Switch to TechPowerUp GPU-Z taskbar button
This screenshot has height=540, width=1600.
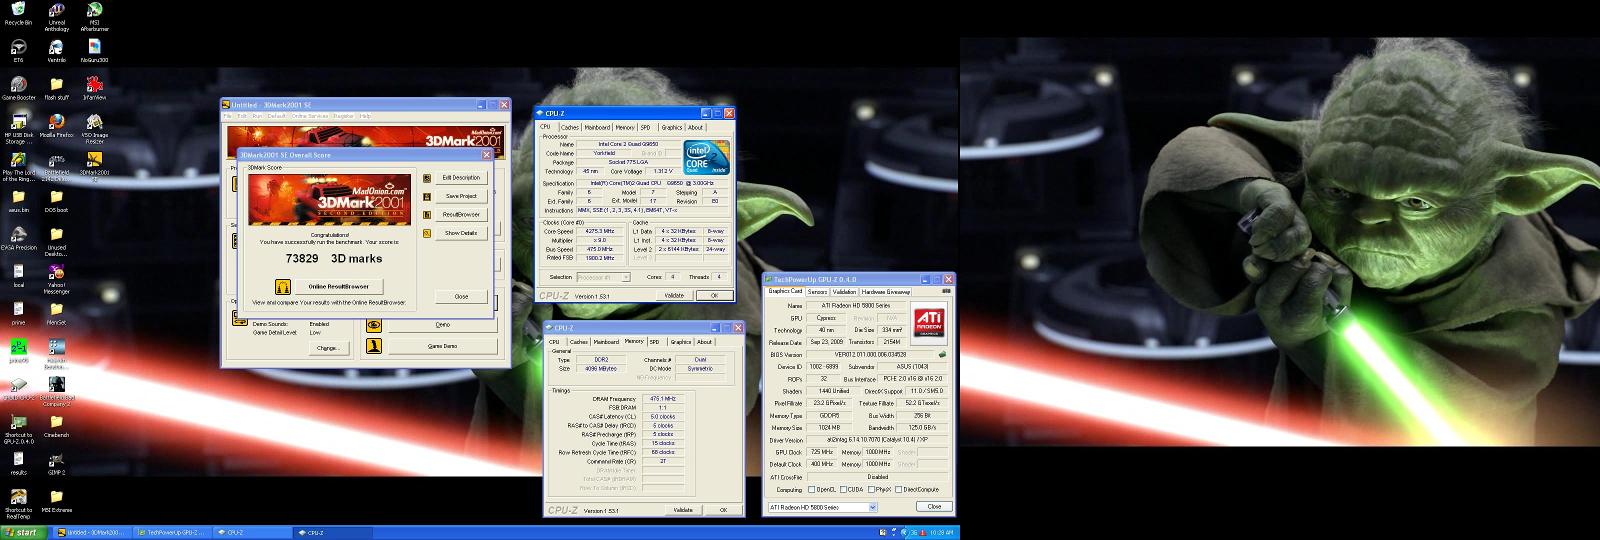pos(172,532)
